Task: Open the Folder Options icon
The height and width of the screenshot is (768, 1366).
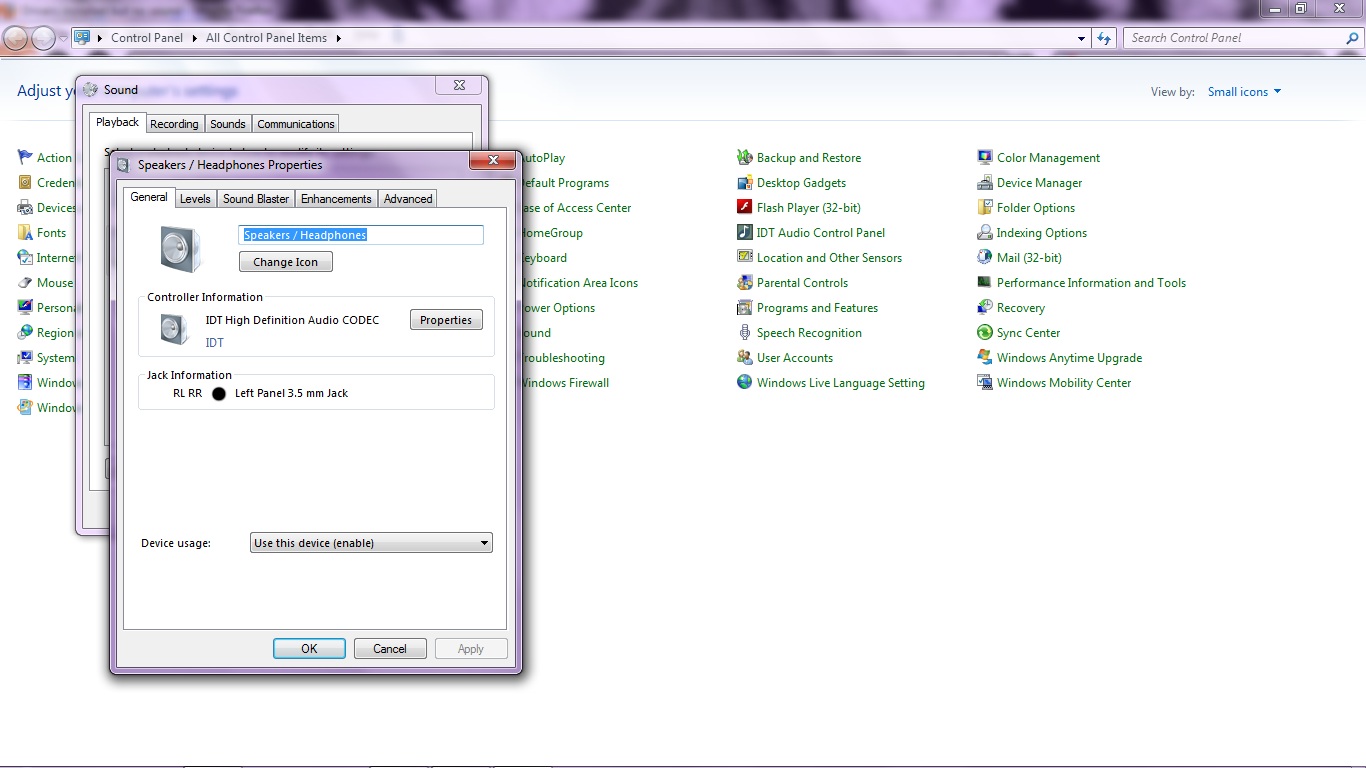Action: pos(984,208)
